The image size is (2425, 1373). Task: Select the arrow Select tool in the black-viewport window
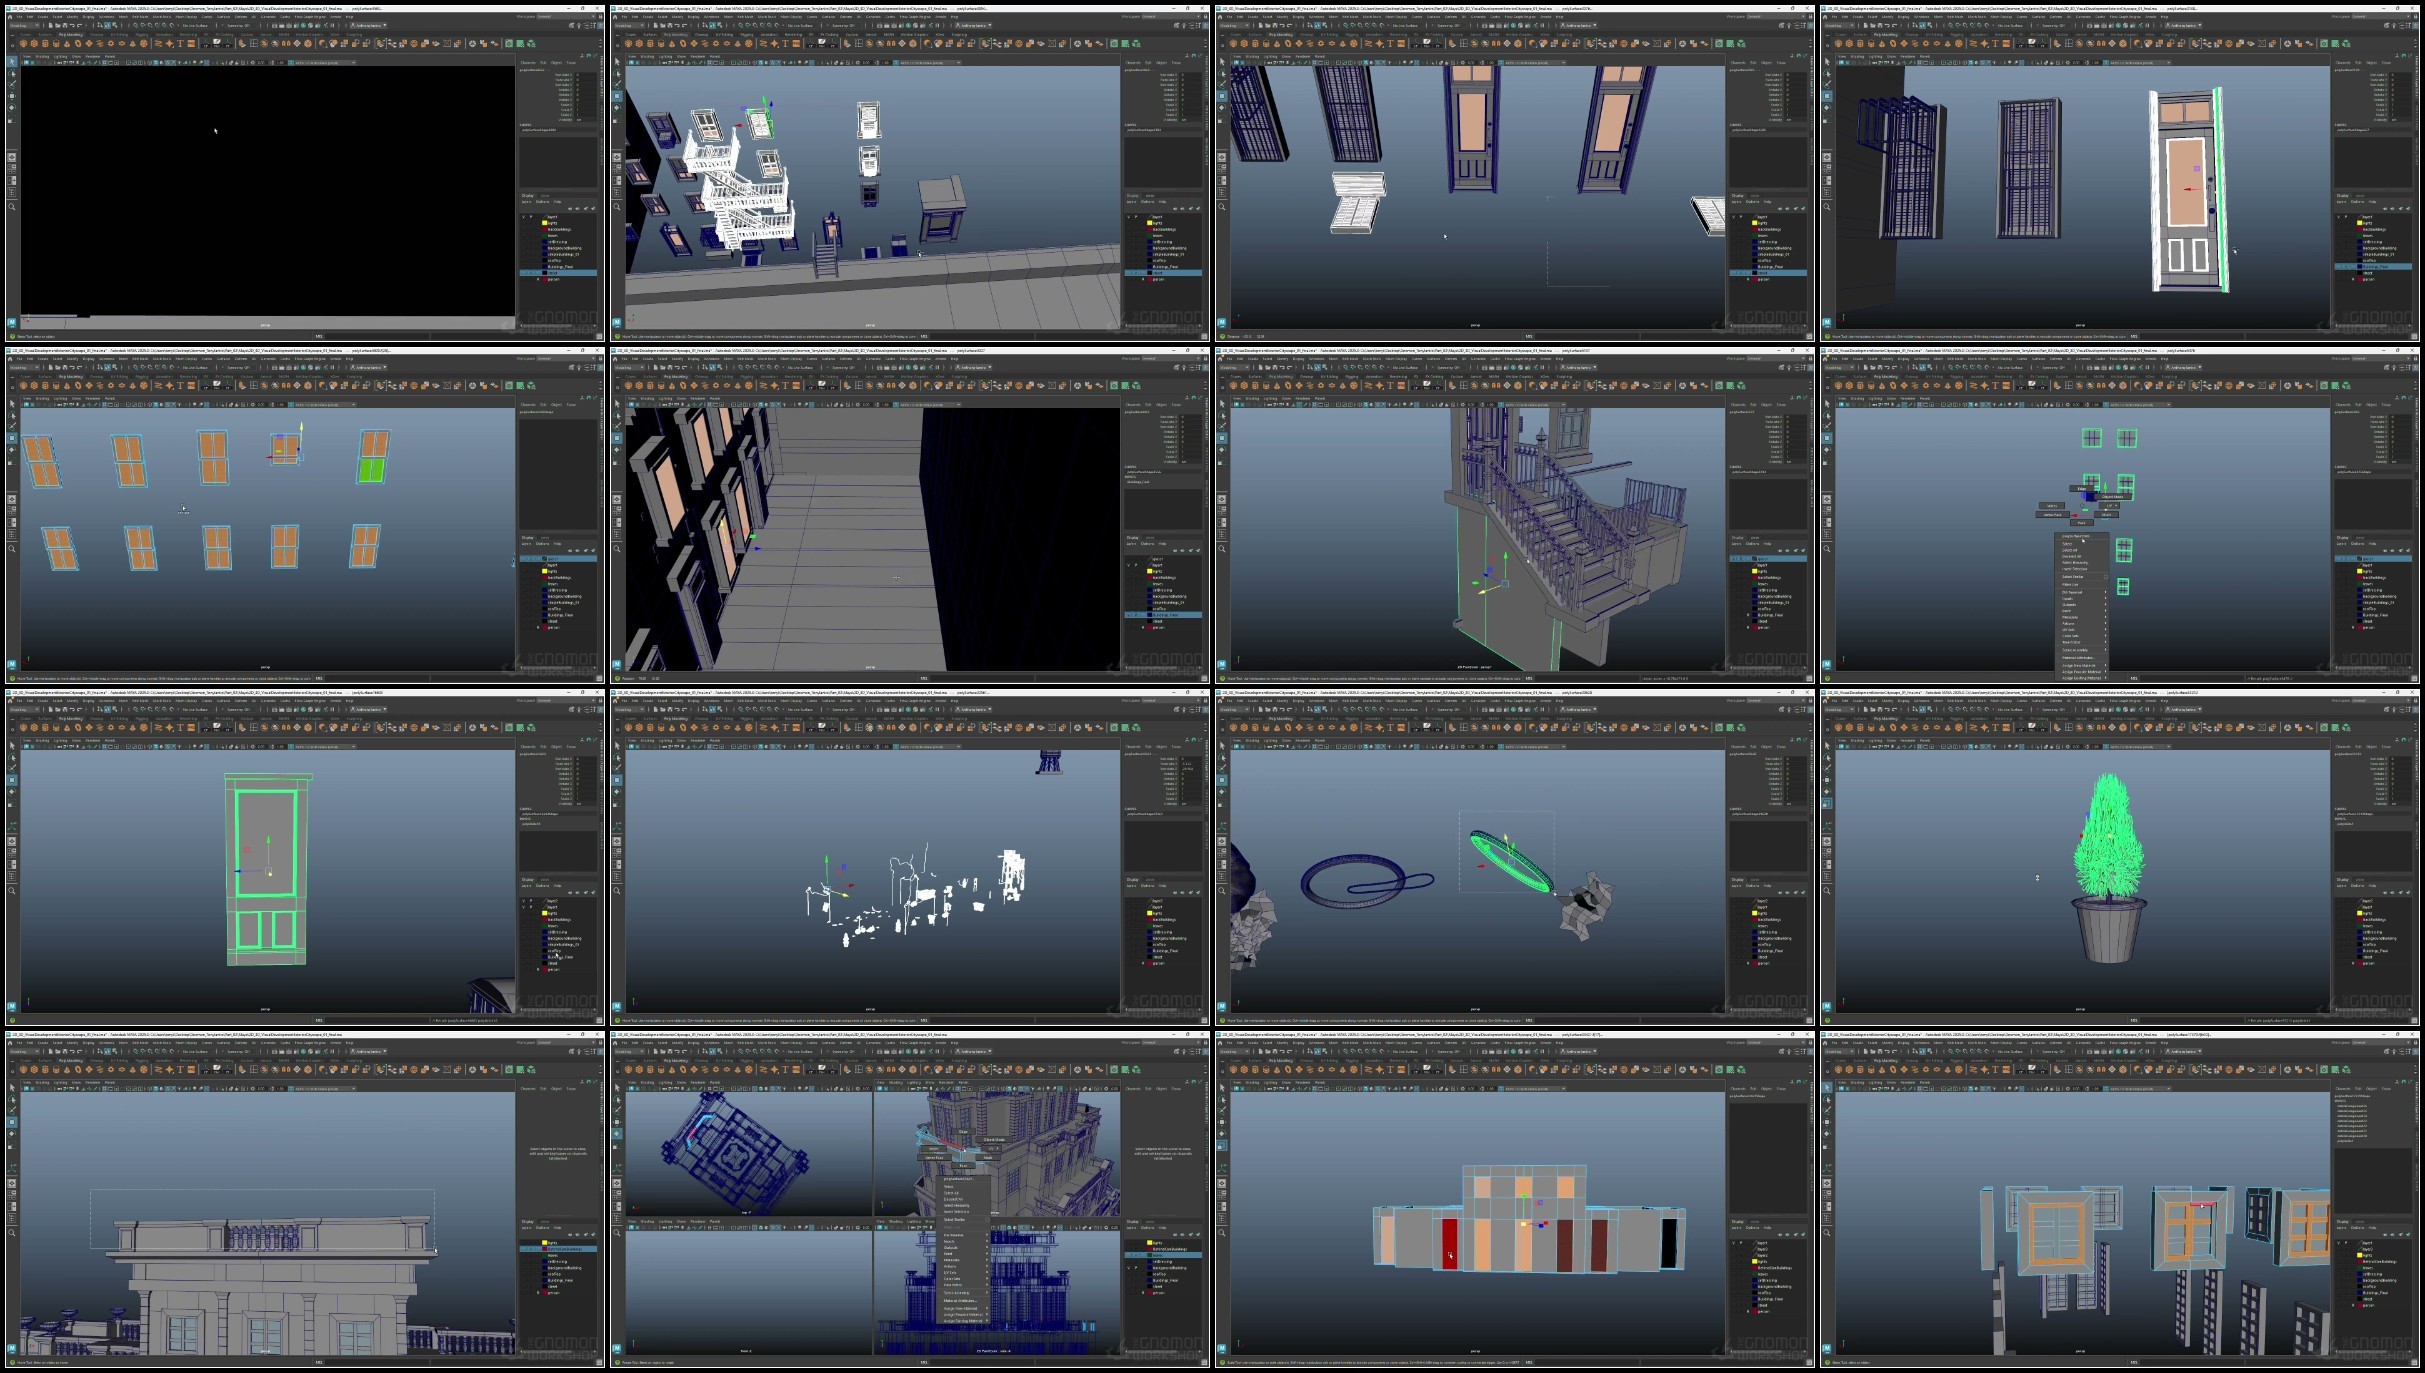point(12,61)
